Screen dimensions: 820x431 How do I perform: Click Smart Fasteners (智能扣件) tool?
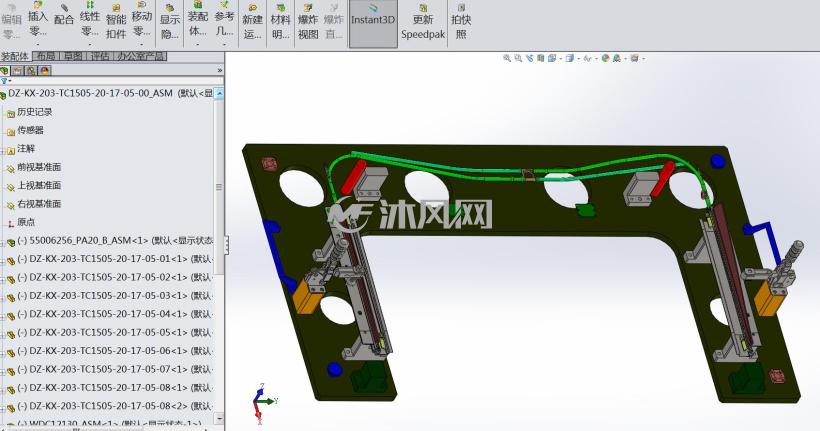(x=116, y=21)
